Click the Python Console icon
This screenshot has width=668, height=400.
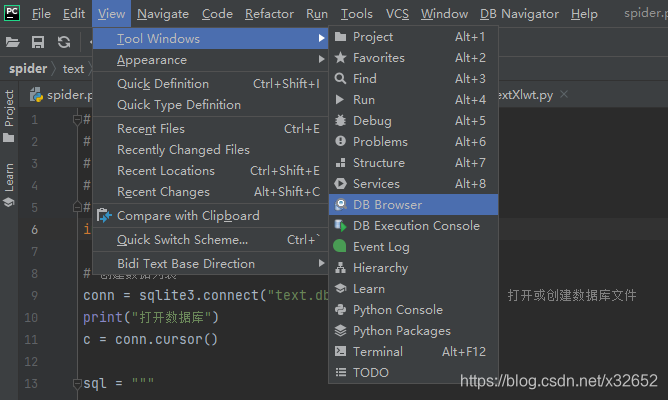click(340, 309)
